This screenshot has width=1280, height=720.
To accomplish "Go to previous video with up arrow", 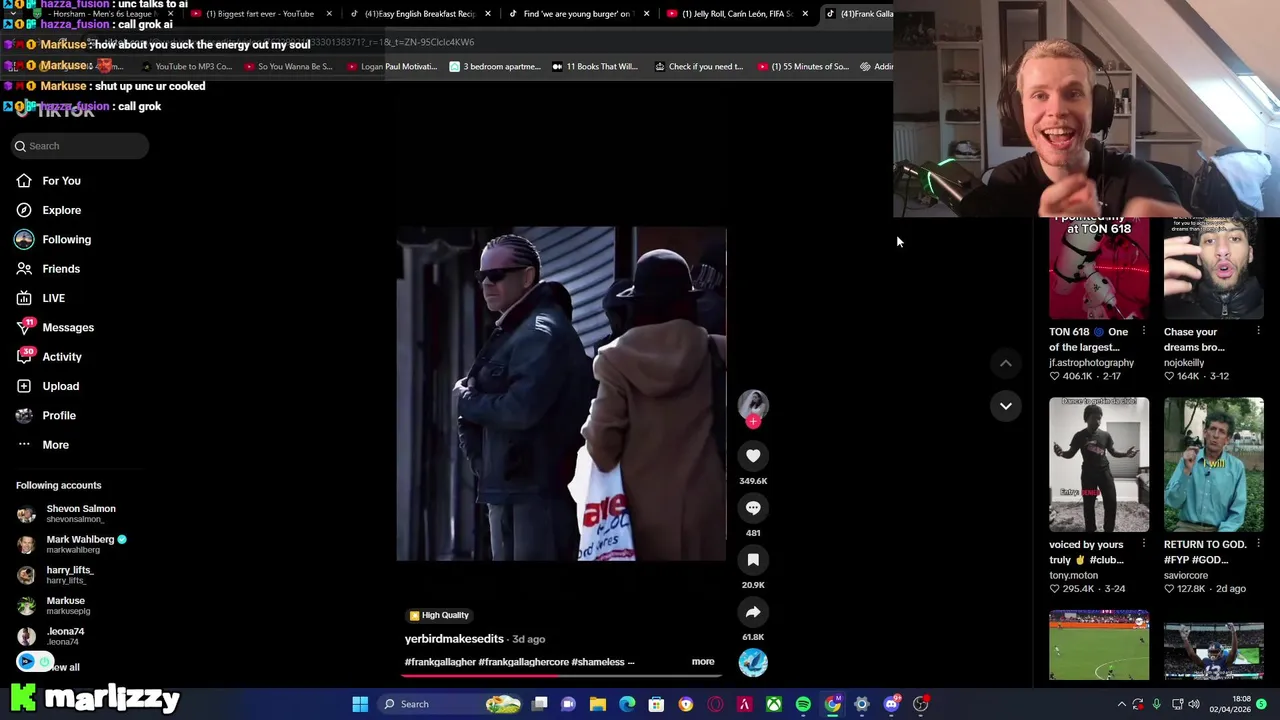I will [x=1006, y=364].
